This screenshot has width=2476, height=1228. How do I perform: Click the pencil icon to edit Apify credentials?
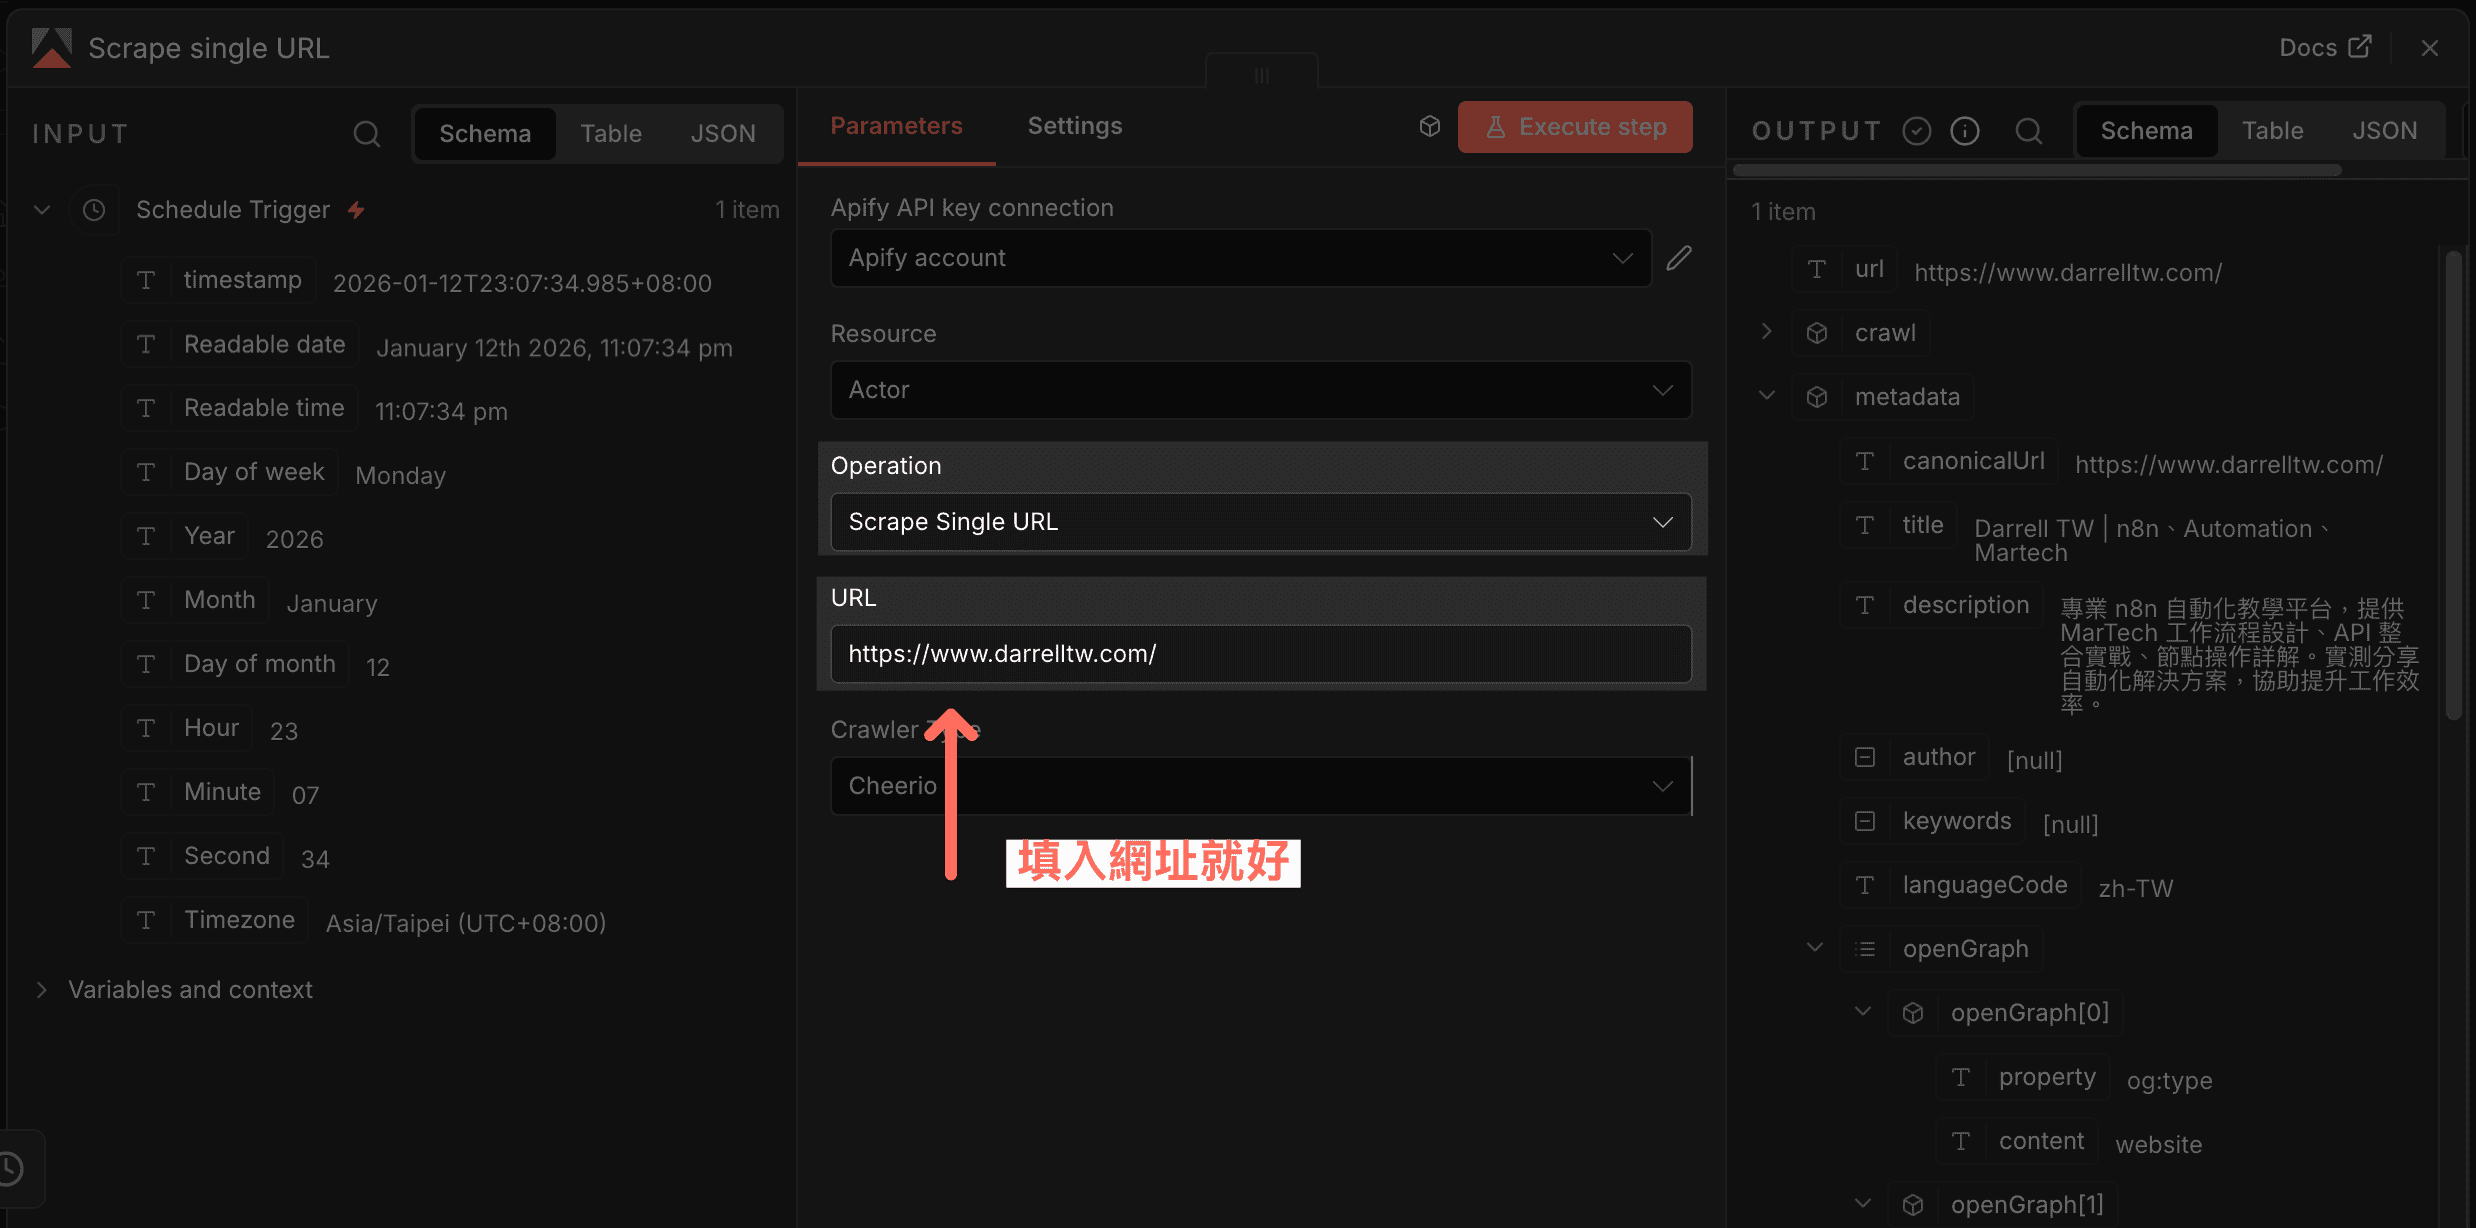(x=1680, y=257)
